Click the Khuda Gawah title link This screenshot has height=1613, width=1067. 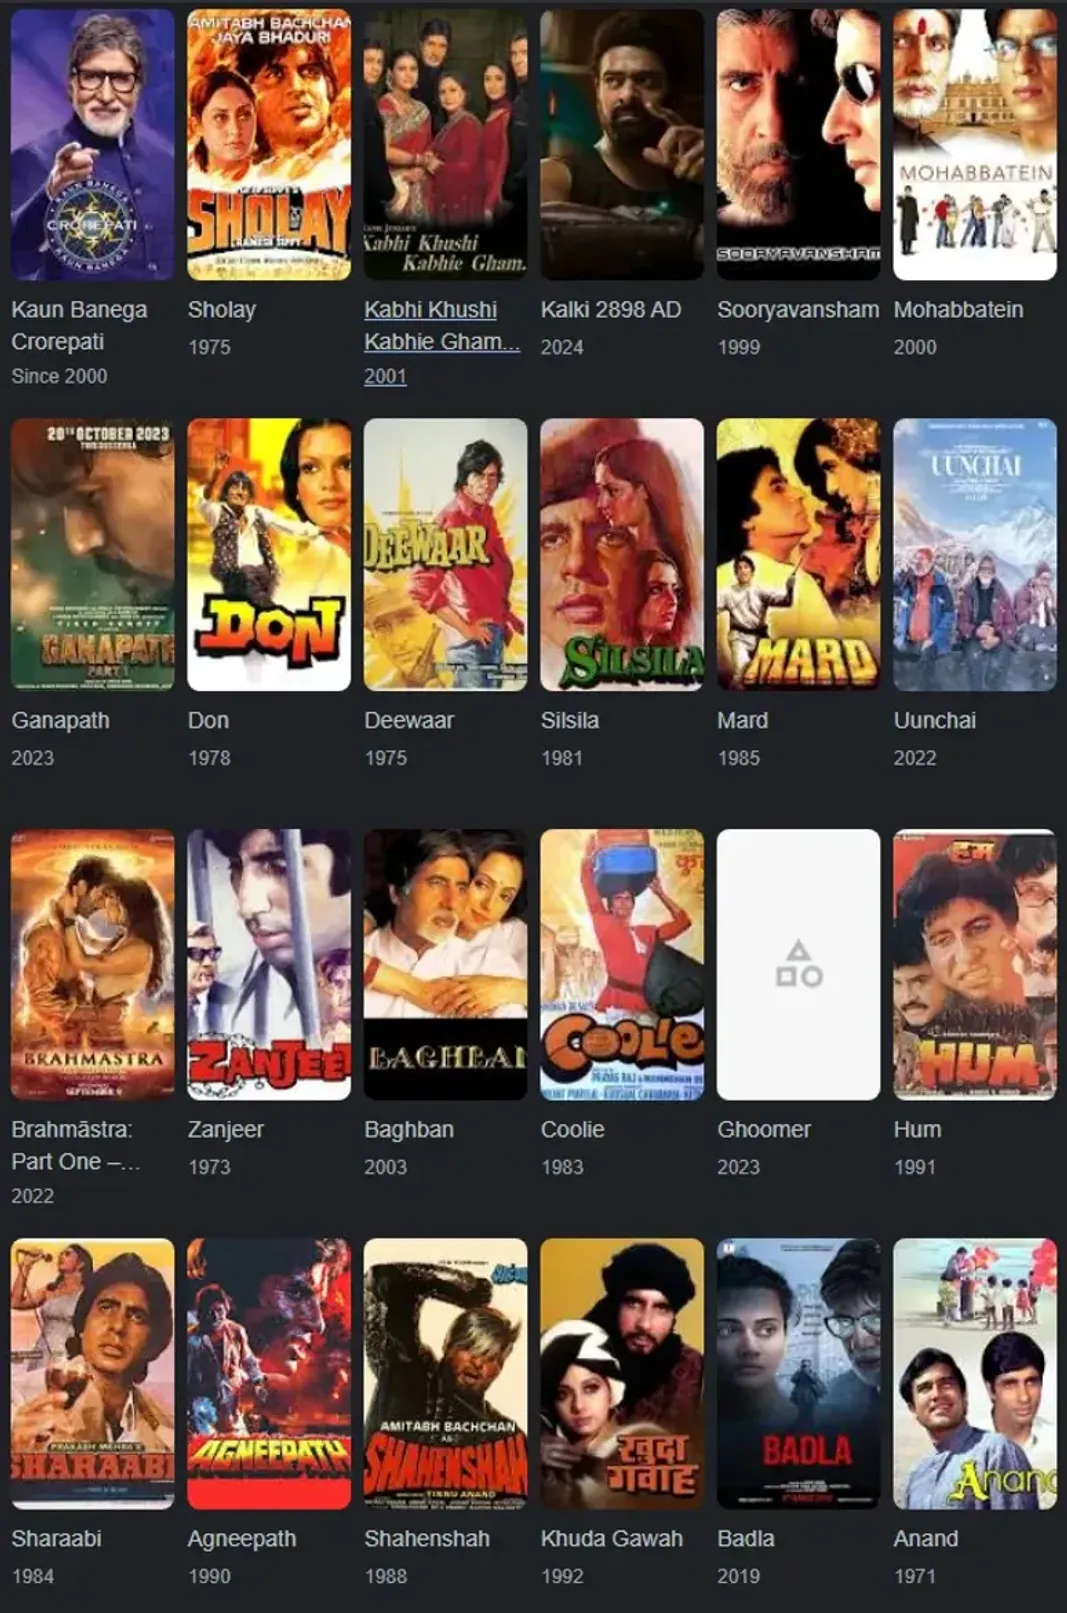(612, 1539)
